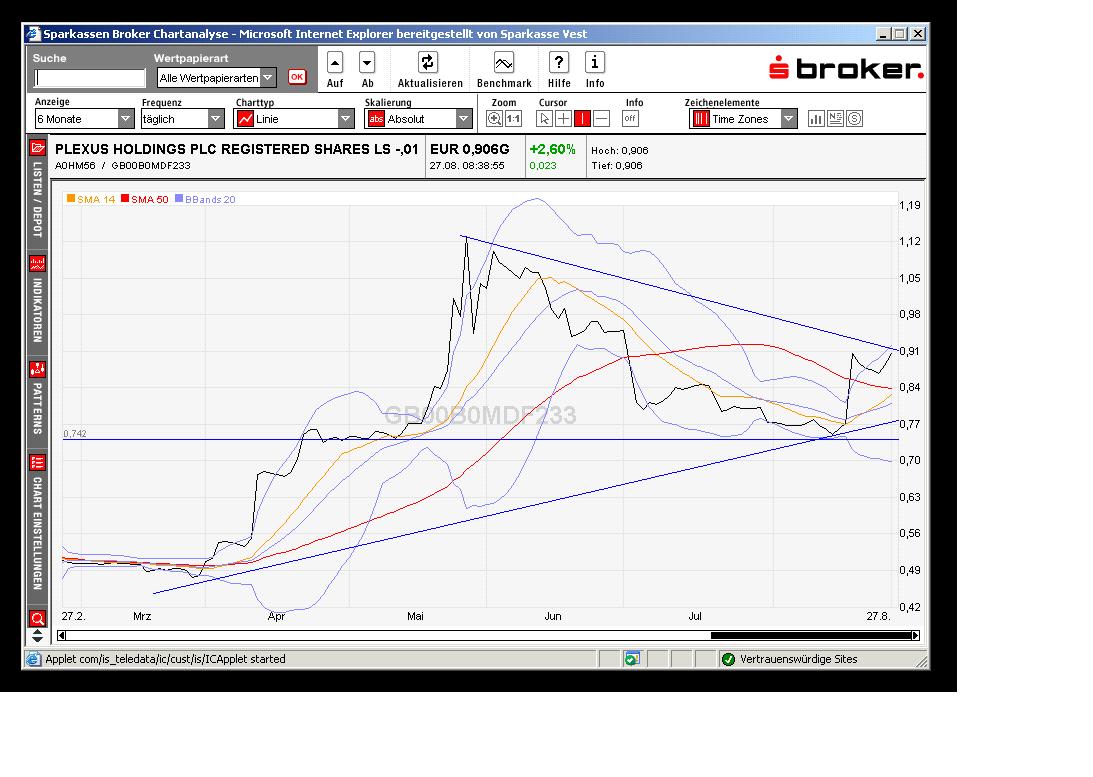The height and width of the screenshot is (777, 1093).
Task: Click bar-chart drawing icon next to Time Zones
Action: [x=816, y=118]
